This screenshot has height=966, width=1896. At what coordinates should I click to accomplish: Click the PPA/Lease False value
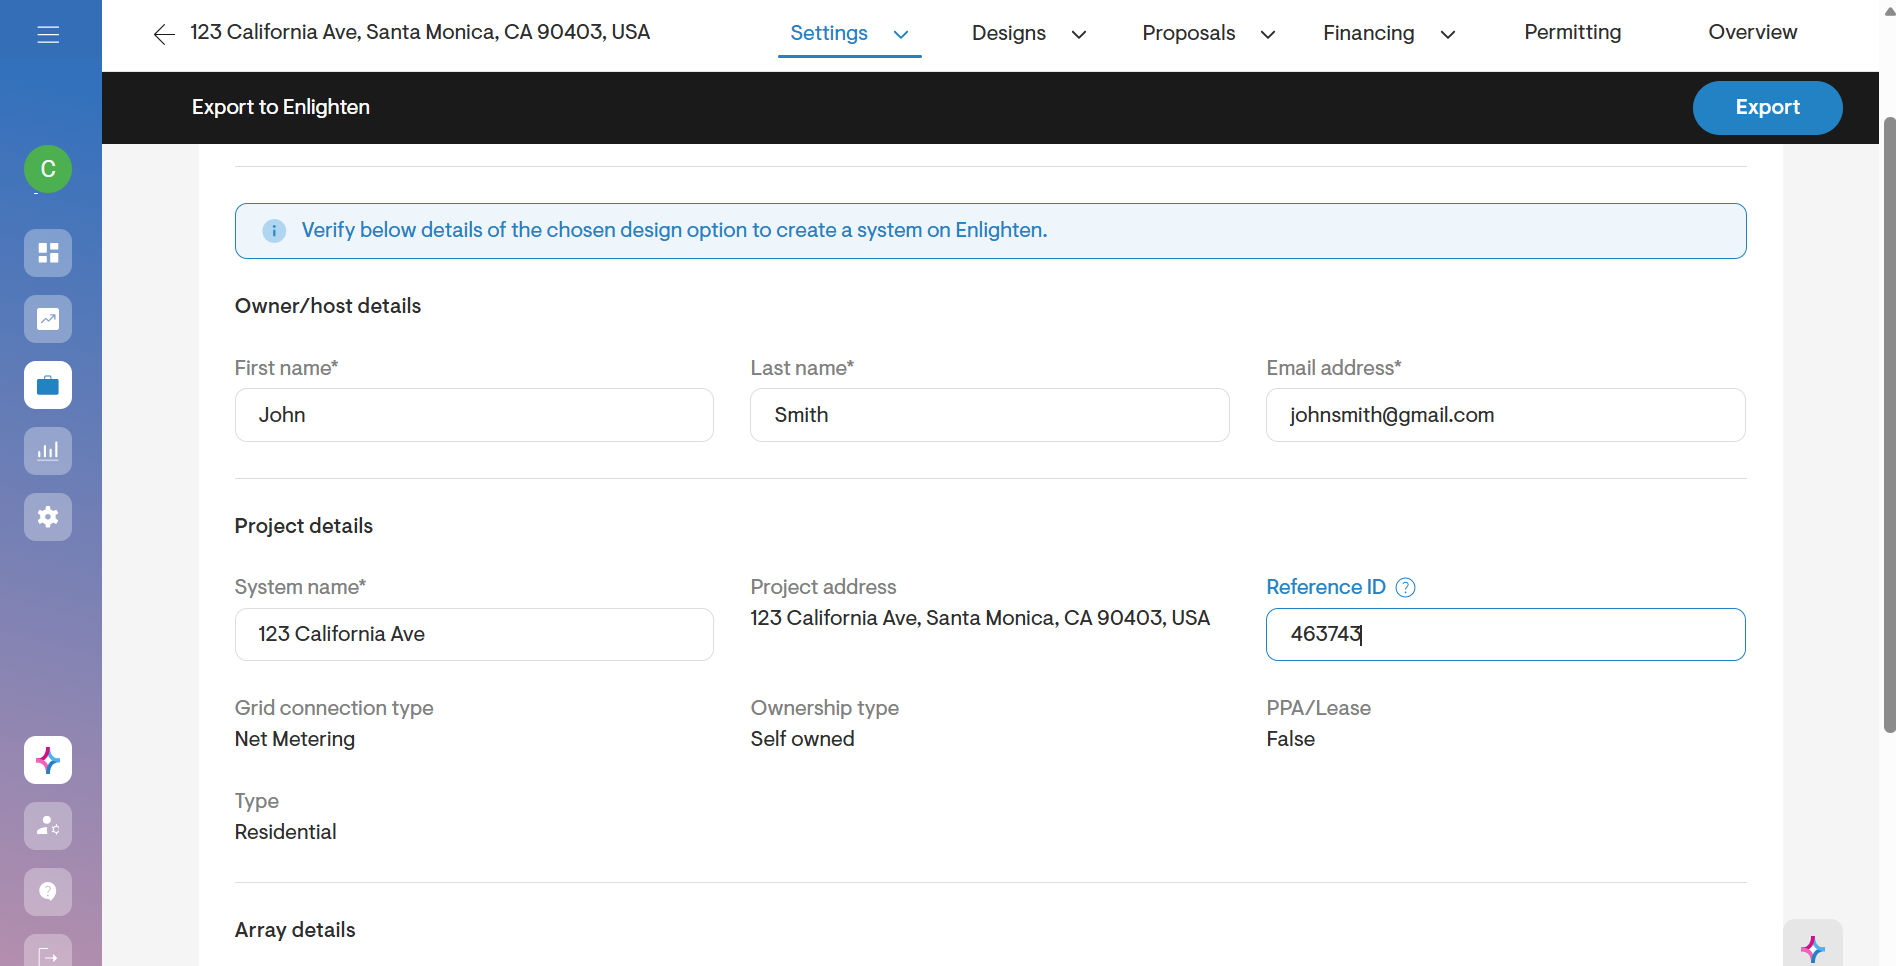(x=1291, y=739)
